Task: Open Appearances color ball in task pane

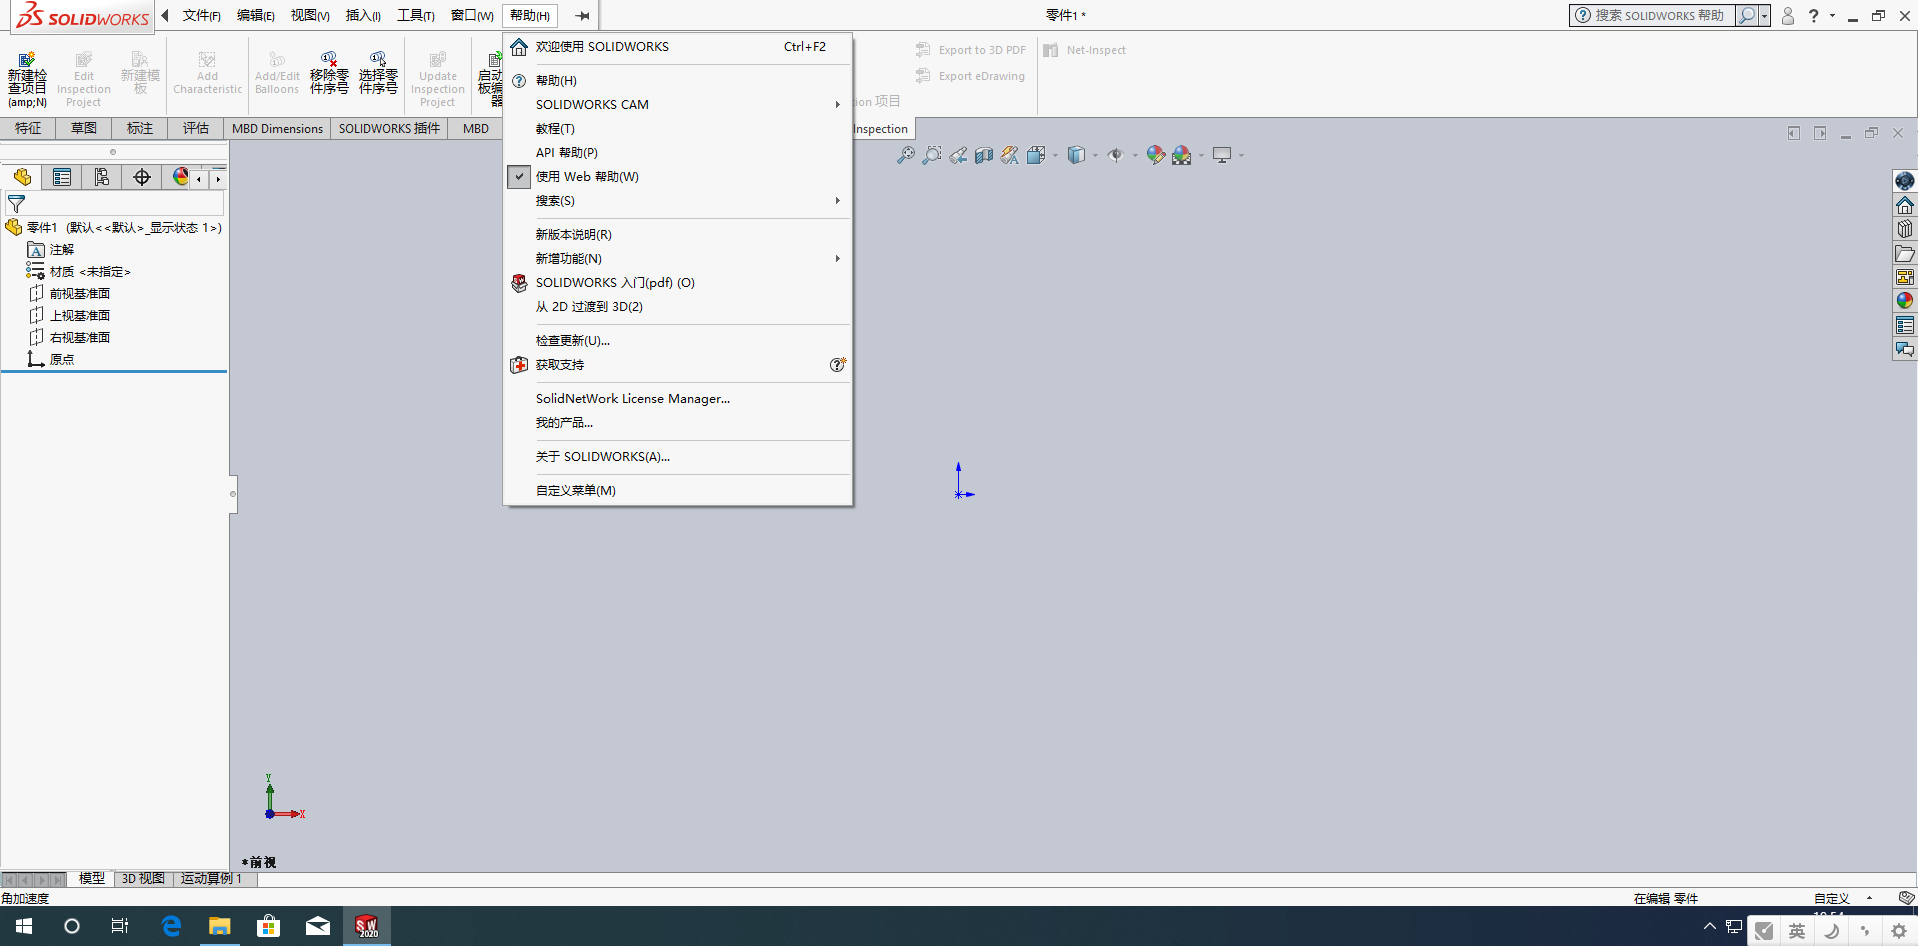Action: click(x=1905, y=301)
